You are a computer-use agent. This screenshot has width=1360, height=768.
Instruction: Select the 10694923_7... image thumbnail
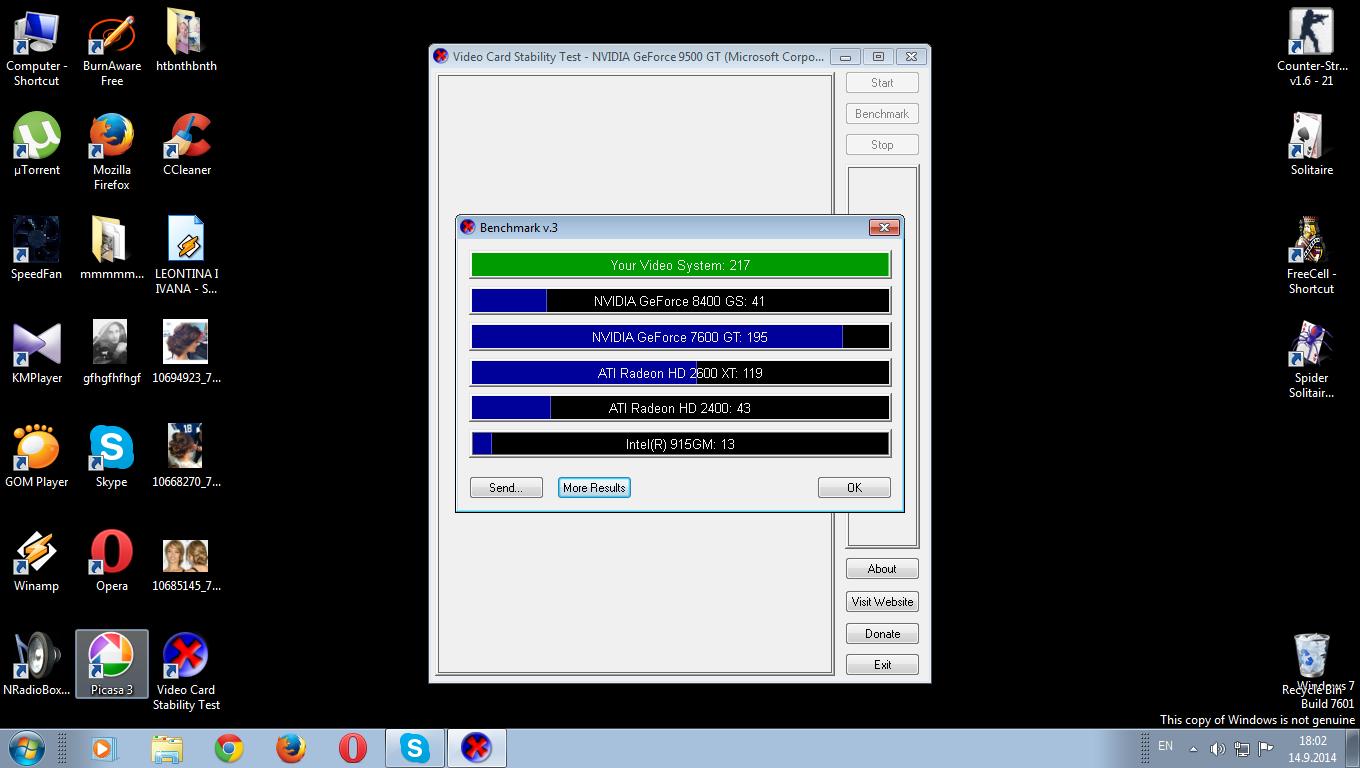(x=187, y=352)
